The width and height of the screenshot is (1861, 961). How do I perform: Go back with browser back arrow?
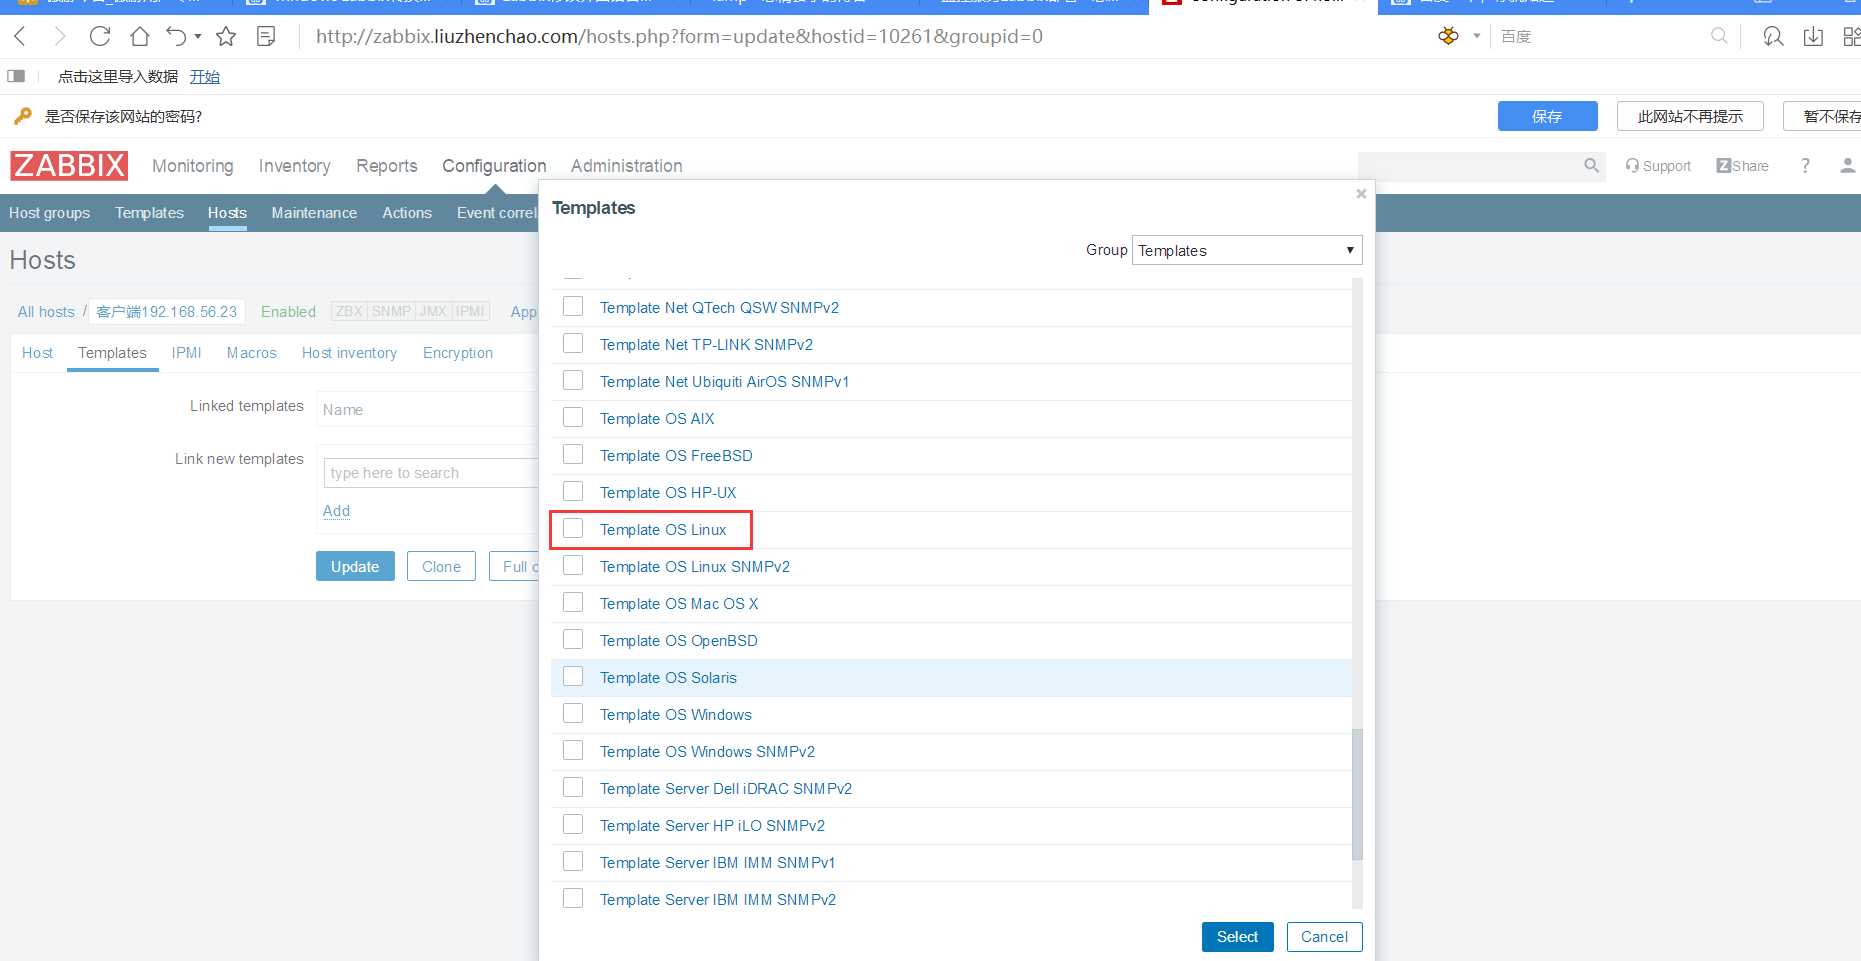tap(20, 37)
